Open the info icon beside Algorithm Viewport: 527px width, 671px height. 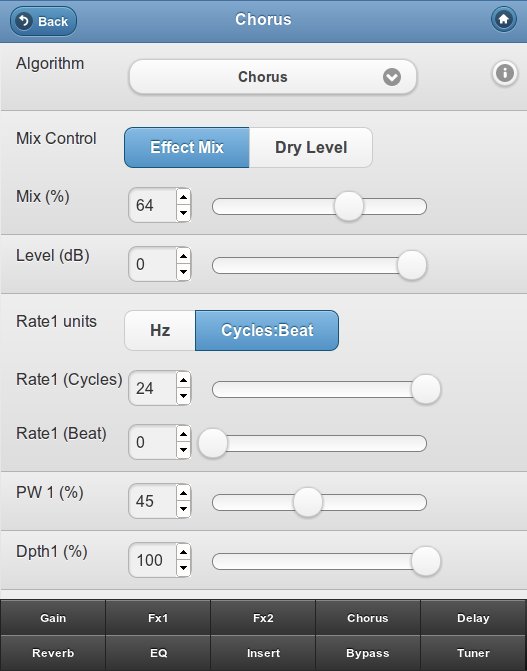[505, 73]
